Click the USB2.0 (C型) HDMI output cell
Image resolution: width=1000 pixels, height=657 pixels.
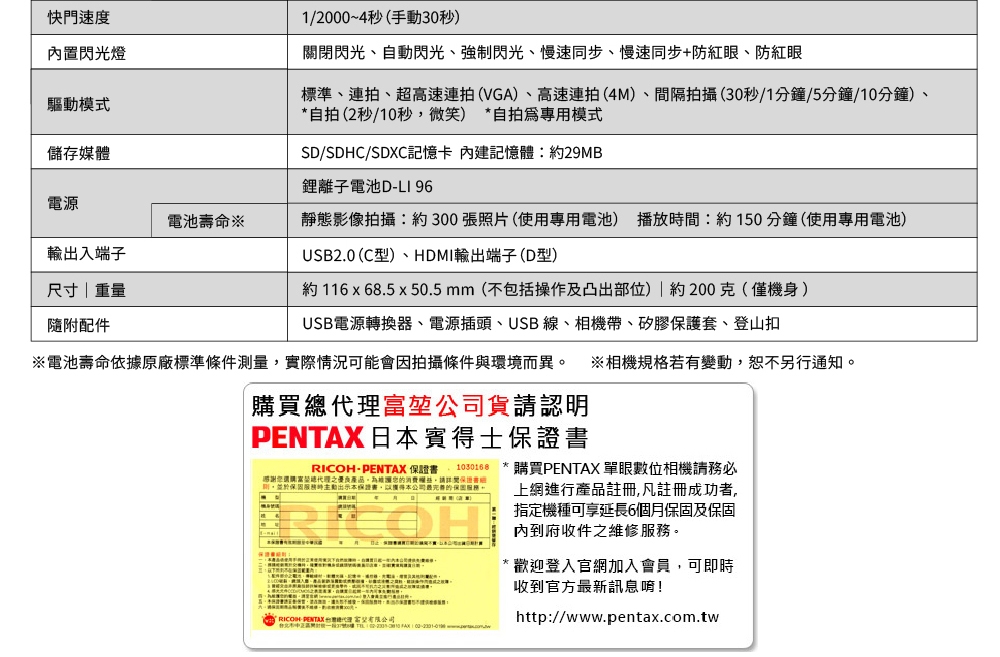(x=429, y=254)
